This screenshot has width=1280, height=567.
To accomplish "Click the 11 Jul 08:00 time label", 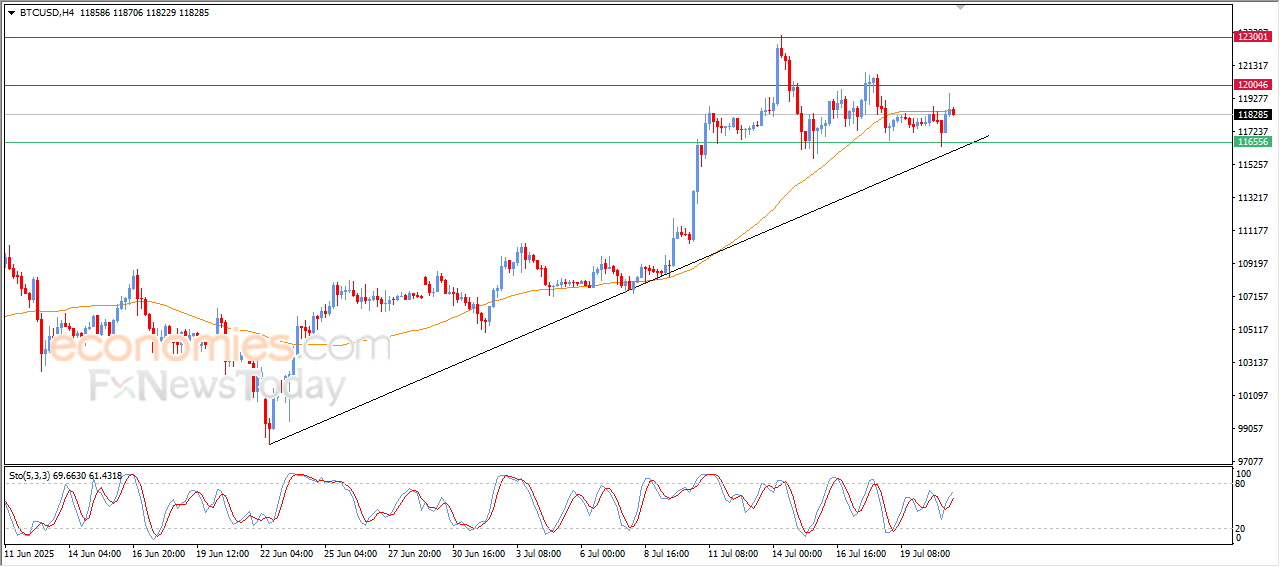I will [735, 552].
